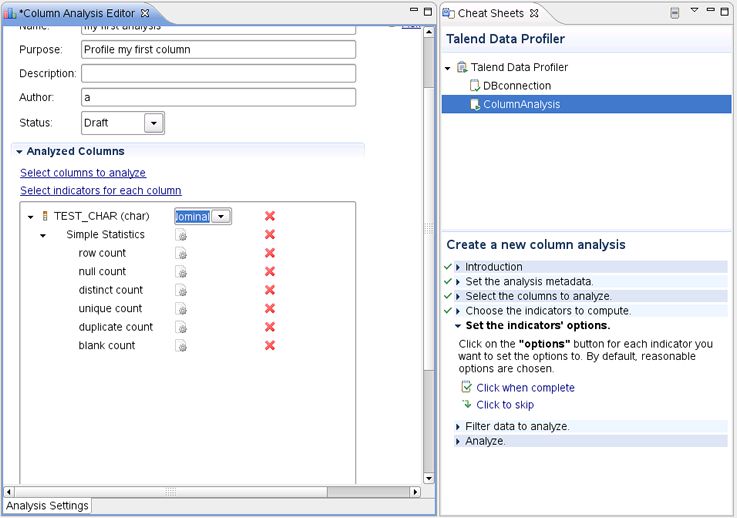Click the 'Click when complete' check icon
737x518 pixels.
(466, 387)
